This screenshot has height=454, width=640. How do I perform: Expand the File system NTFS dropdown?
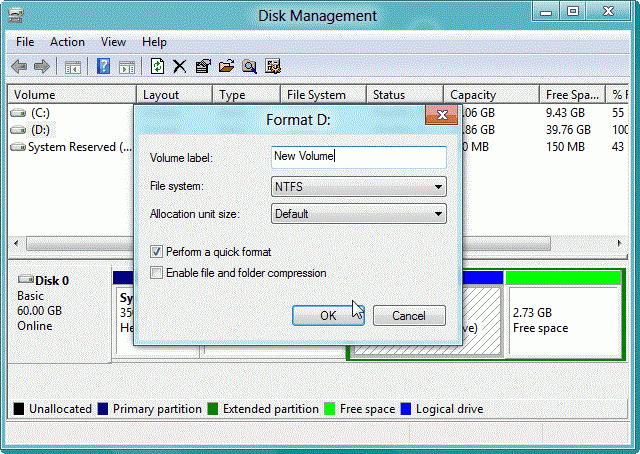pos(359,187)
